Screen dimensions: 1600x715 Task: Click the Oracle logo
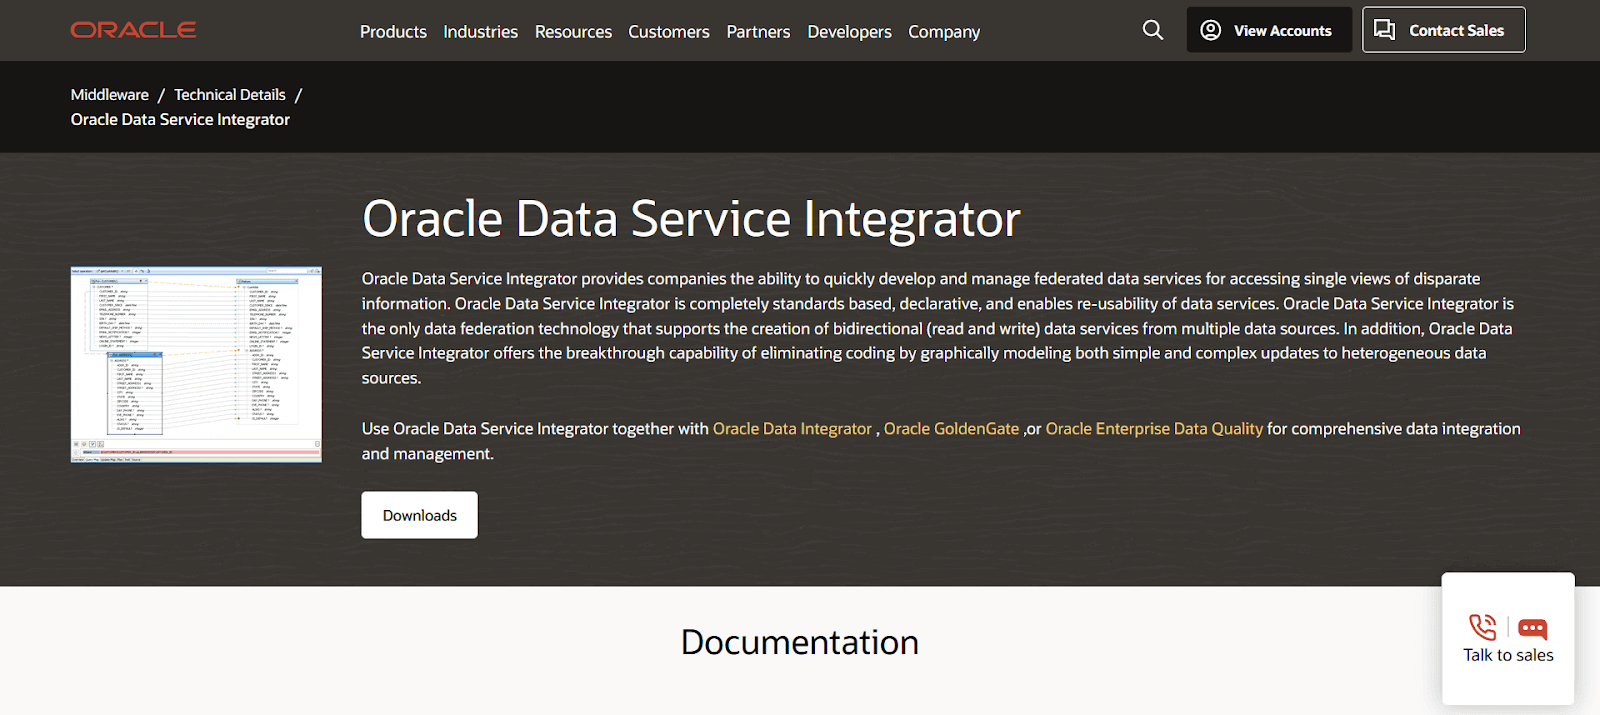pos(133,30)
